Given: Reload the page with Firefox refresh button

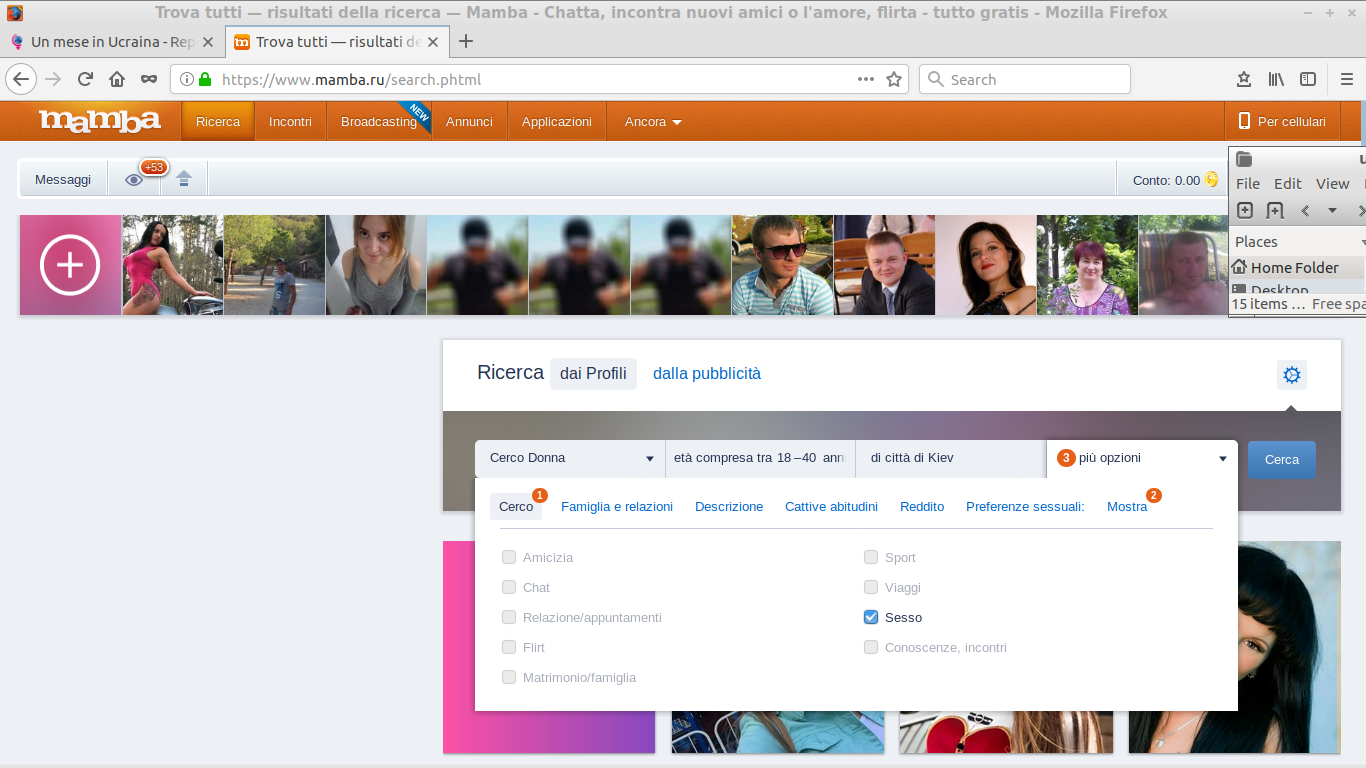Looking at the screenshot, I should click(x=85, y=79).
